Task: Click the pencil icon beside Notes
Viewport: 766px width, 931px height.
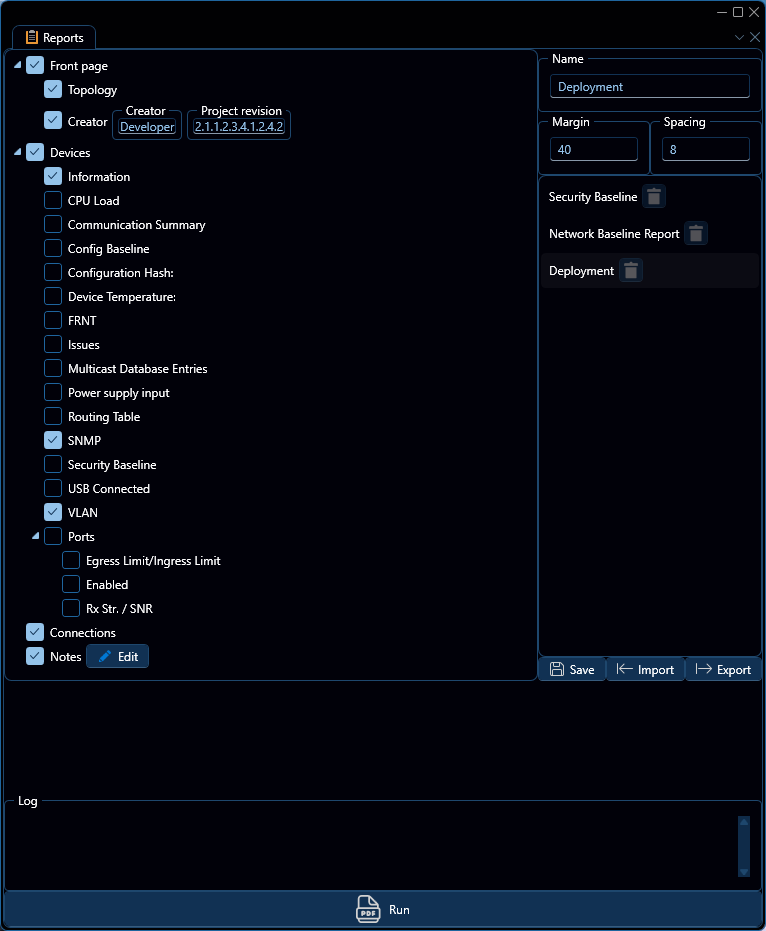Action: pyautogui.click(x=105, y=657)
